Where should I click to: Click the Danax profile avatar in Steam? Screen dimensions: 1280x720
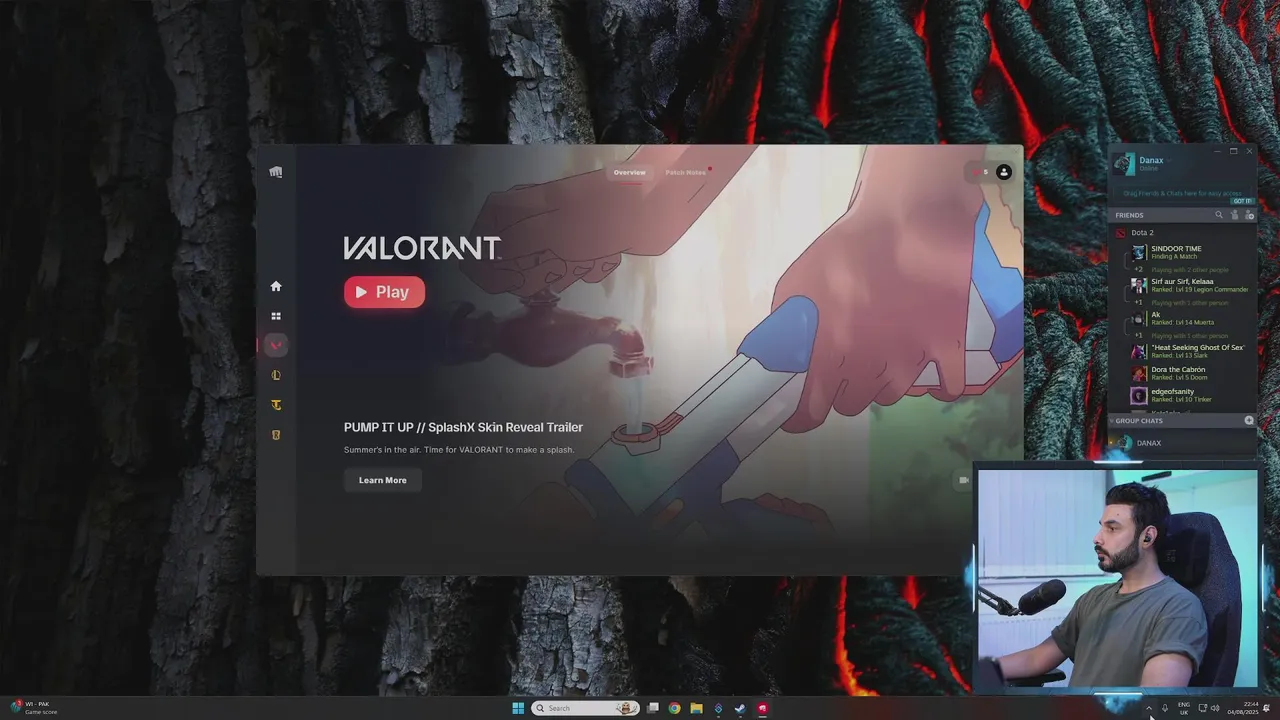click(1124, 163)
